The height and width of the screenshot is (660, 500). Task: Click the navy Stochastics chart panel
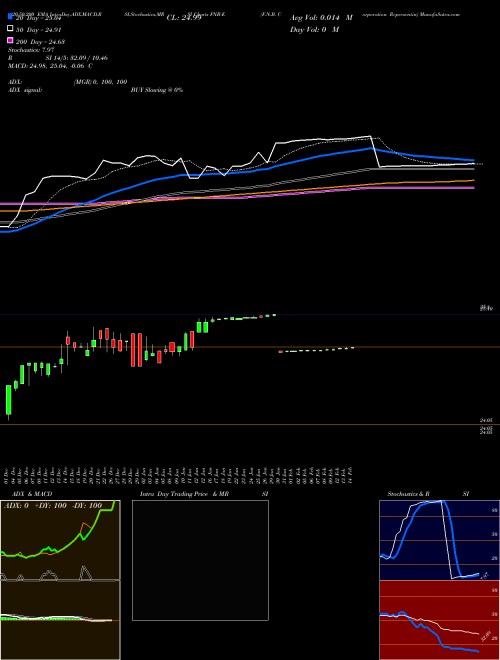(x=440, y=540)
